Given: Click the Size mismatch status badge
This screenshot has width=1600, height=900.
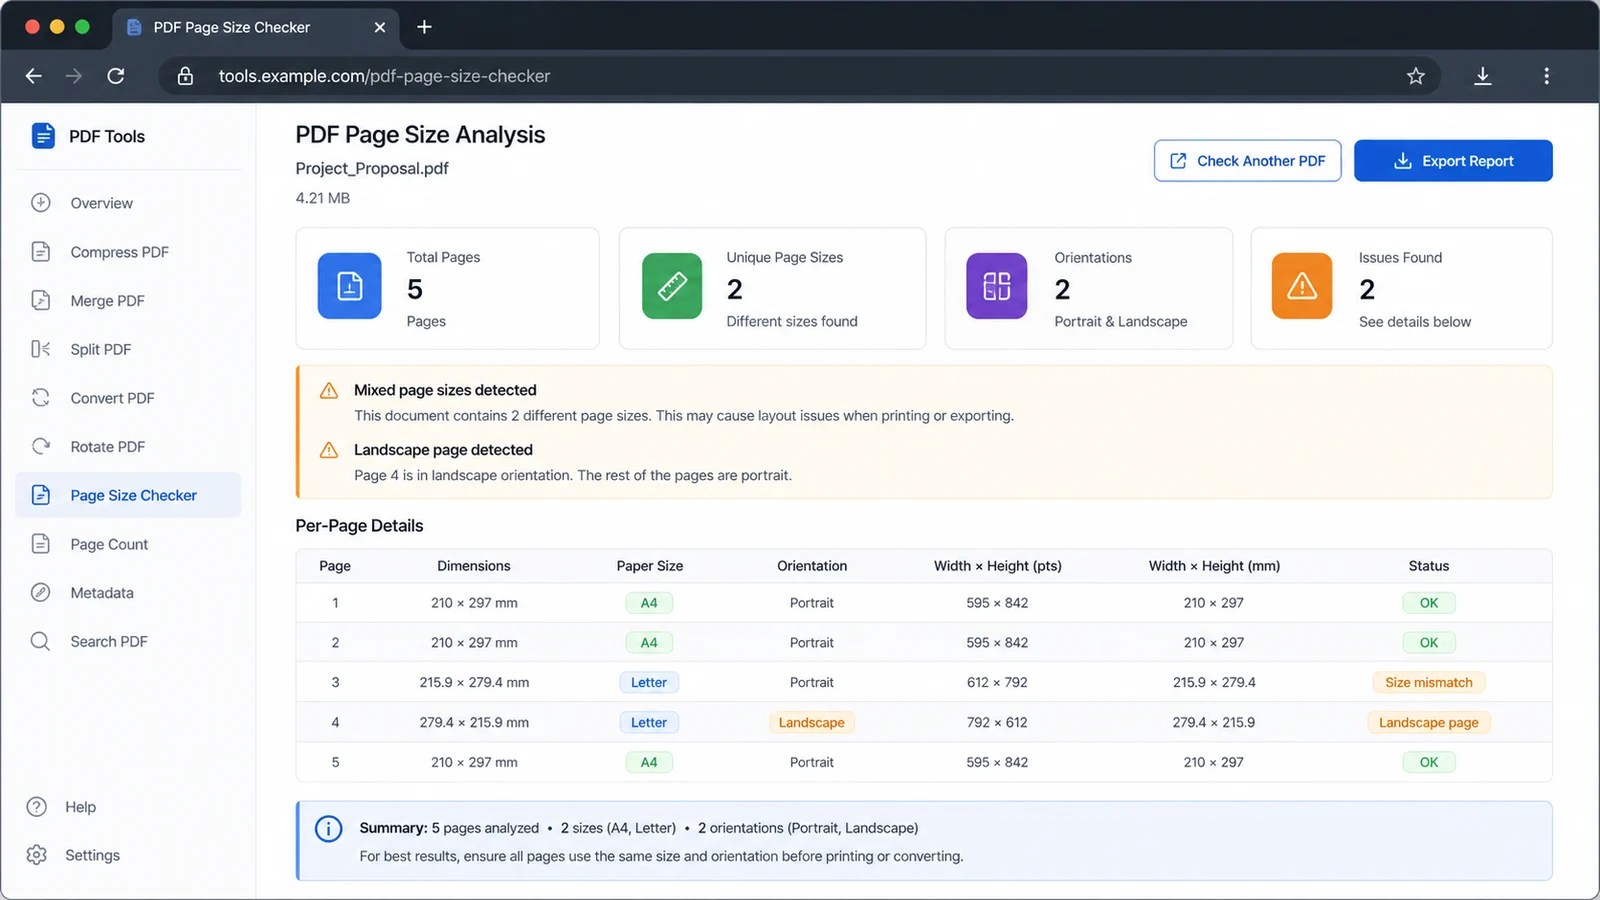Looking at the screenshot, I should [x=1428, y=682].
